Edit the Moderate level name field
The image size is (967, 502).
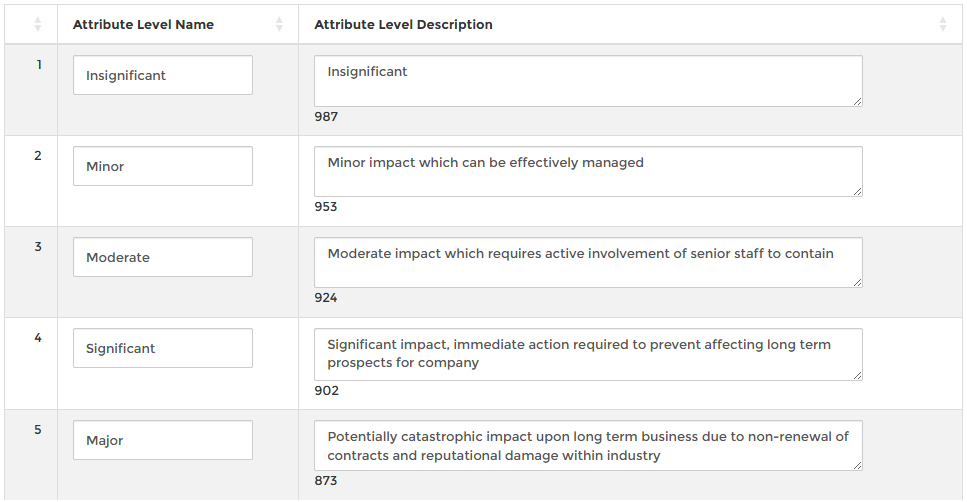(163, 257)
